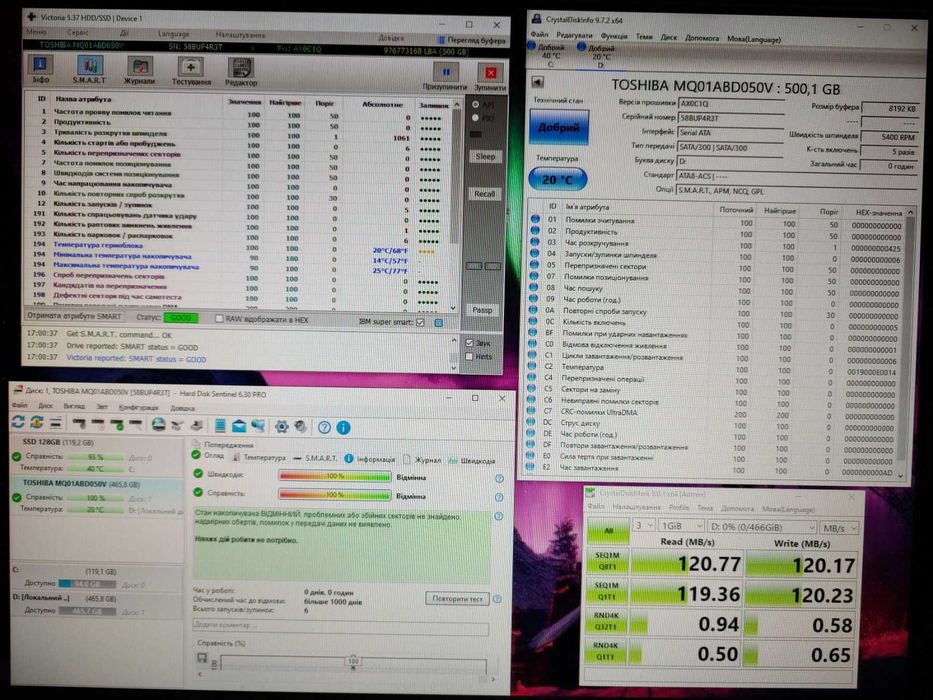Enable RAW відображати в HEX checkbox
Image resolution: width=933 pixels, height=700 pixels.
coord(219,319)
